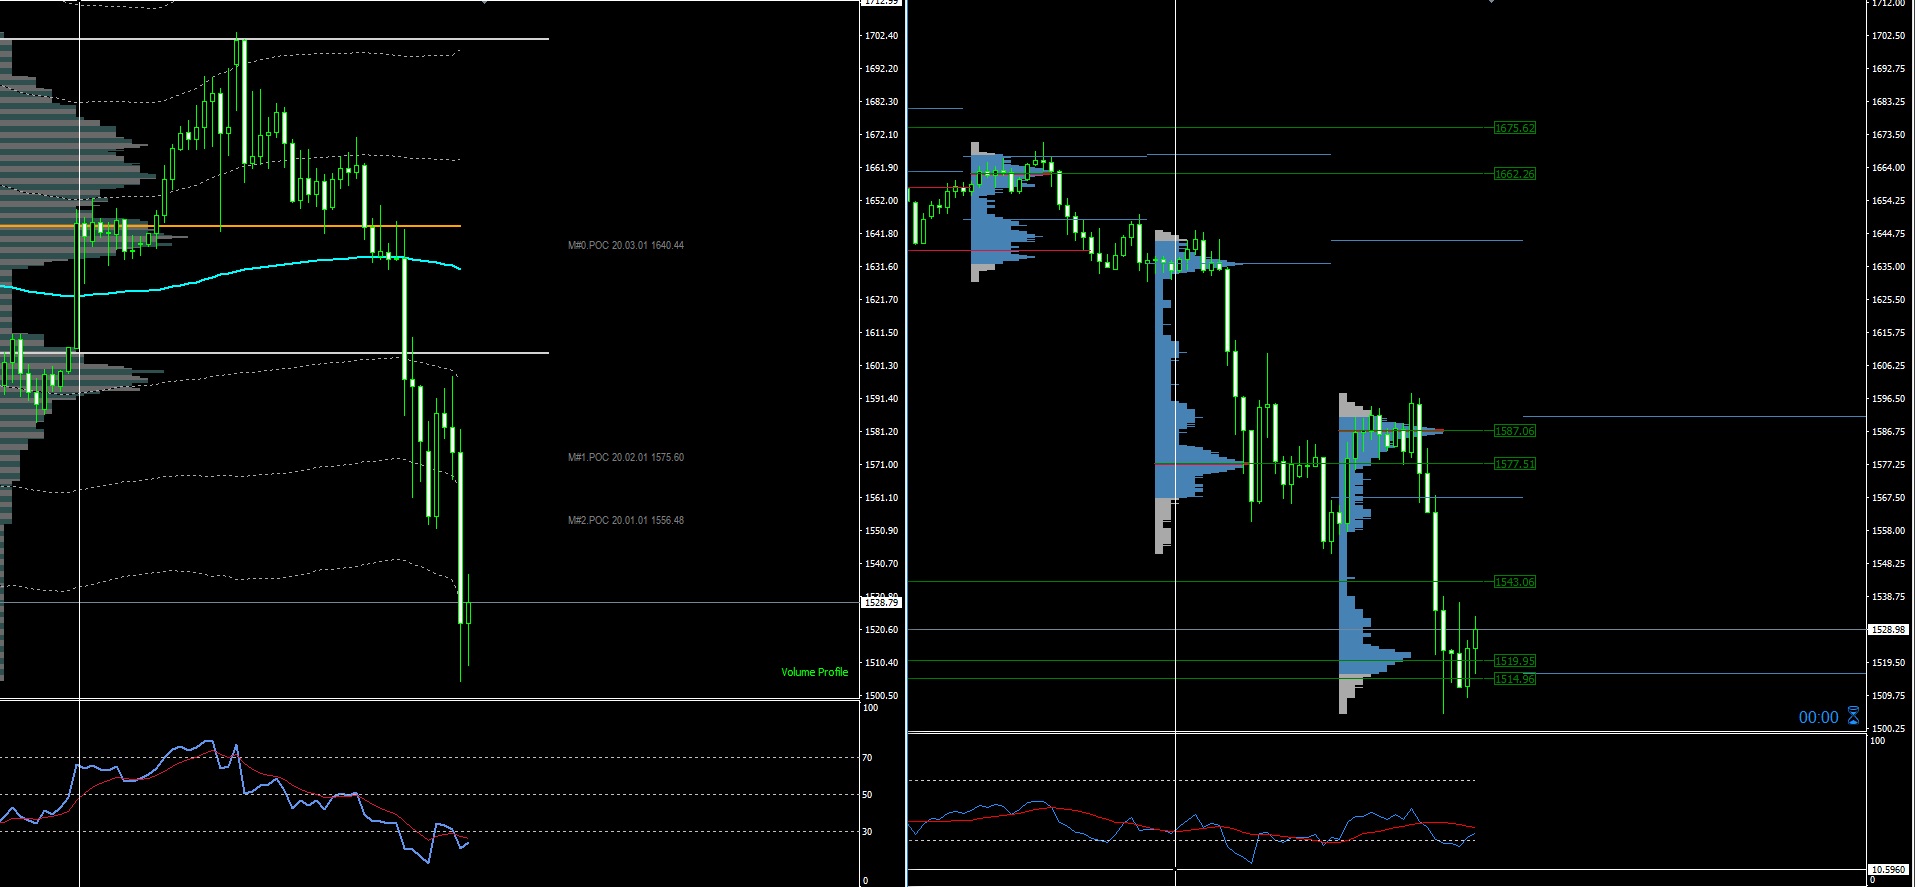1915x887 pixels.
Task: Click the 10.5960 indicator value label
Action: 1888,870
